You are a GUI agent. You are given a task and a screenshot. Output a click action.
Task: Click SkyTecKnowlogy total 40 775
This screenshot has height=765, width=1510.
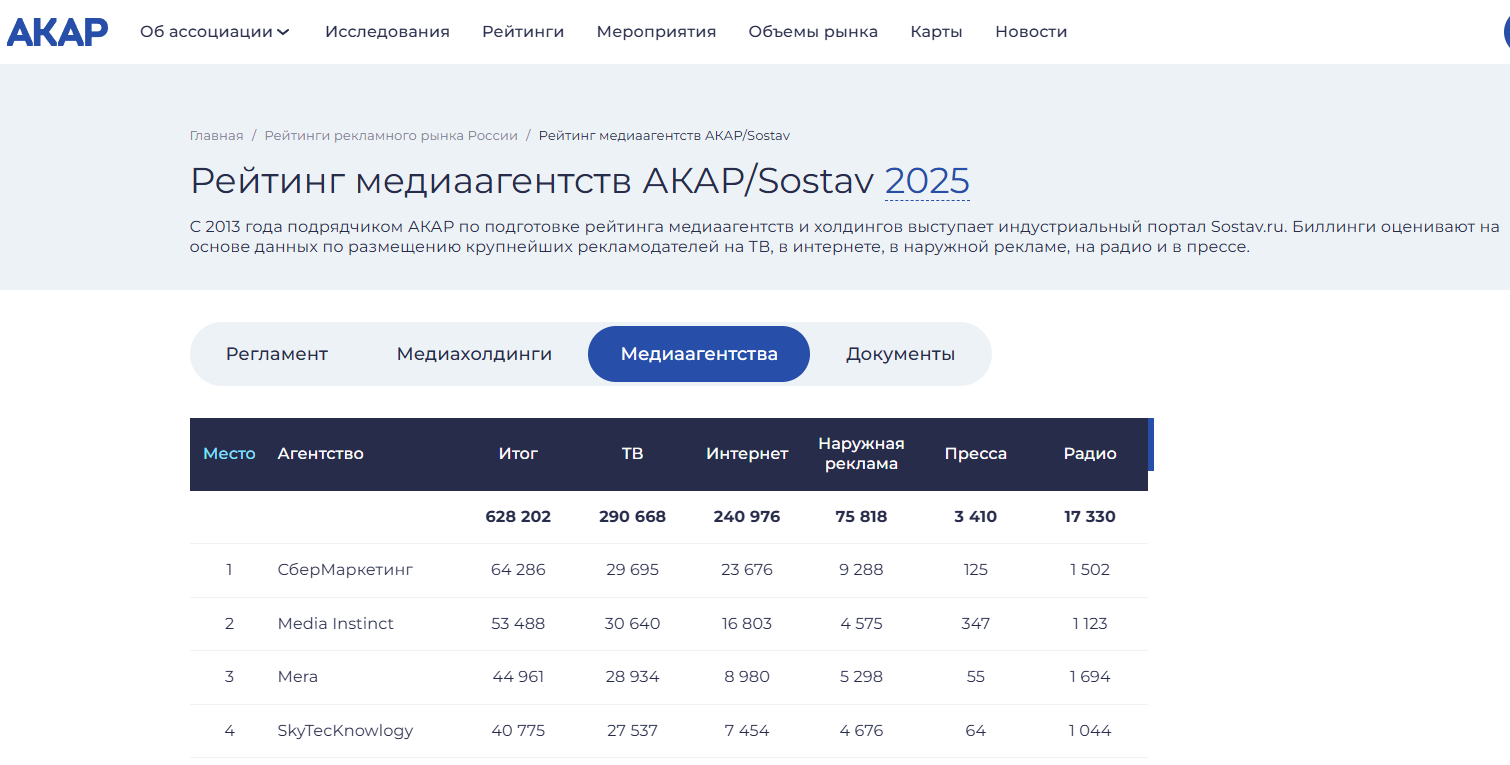pyautogui.click(x=518, y=731)
